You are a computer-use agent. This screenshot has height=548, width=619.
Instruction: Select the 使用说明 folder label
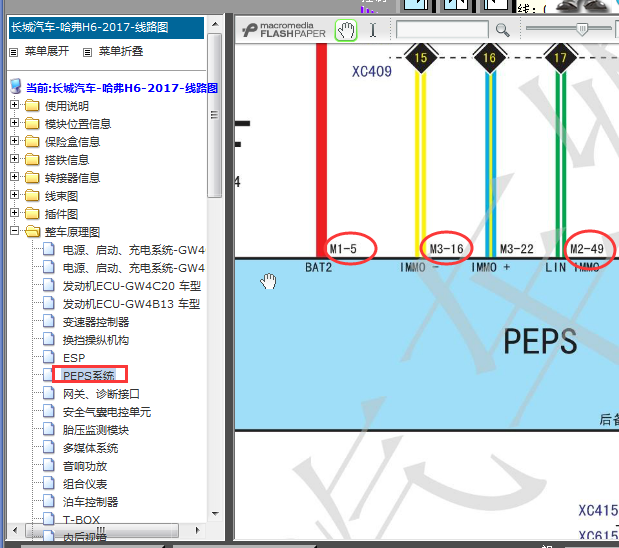pyautogui.click(x=67, y=106)
